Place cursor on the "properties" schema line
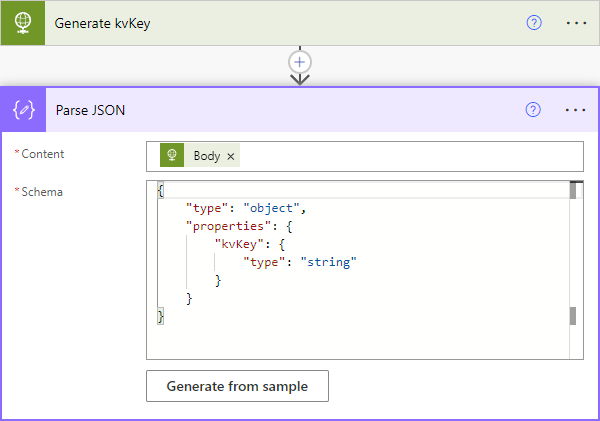The image size is (600, 421). 245,226
